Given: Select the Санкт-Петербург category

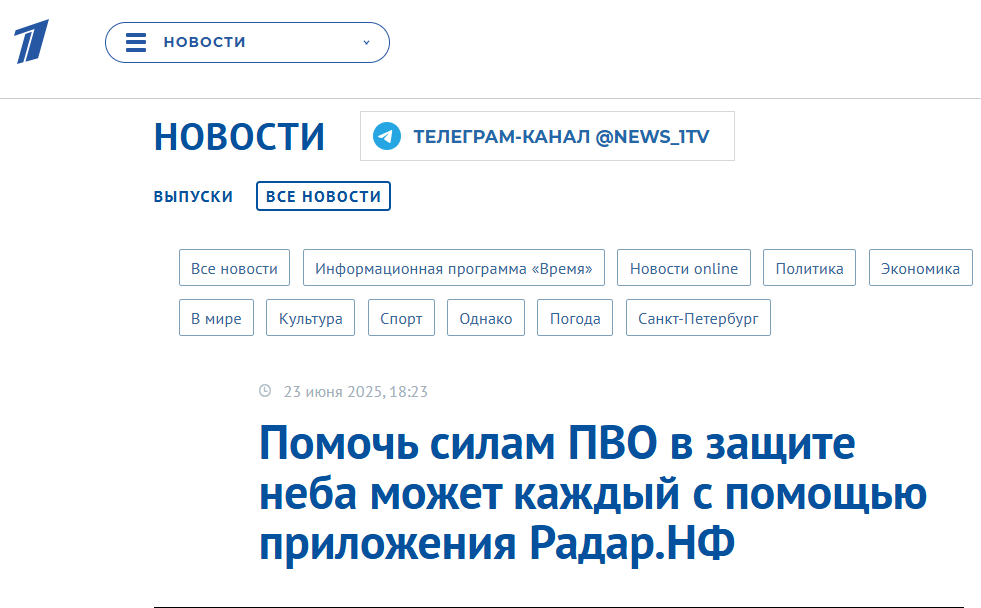Looking at the screenshot, I should click(x=698, y=318).
